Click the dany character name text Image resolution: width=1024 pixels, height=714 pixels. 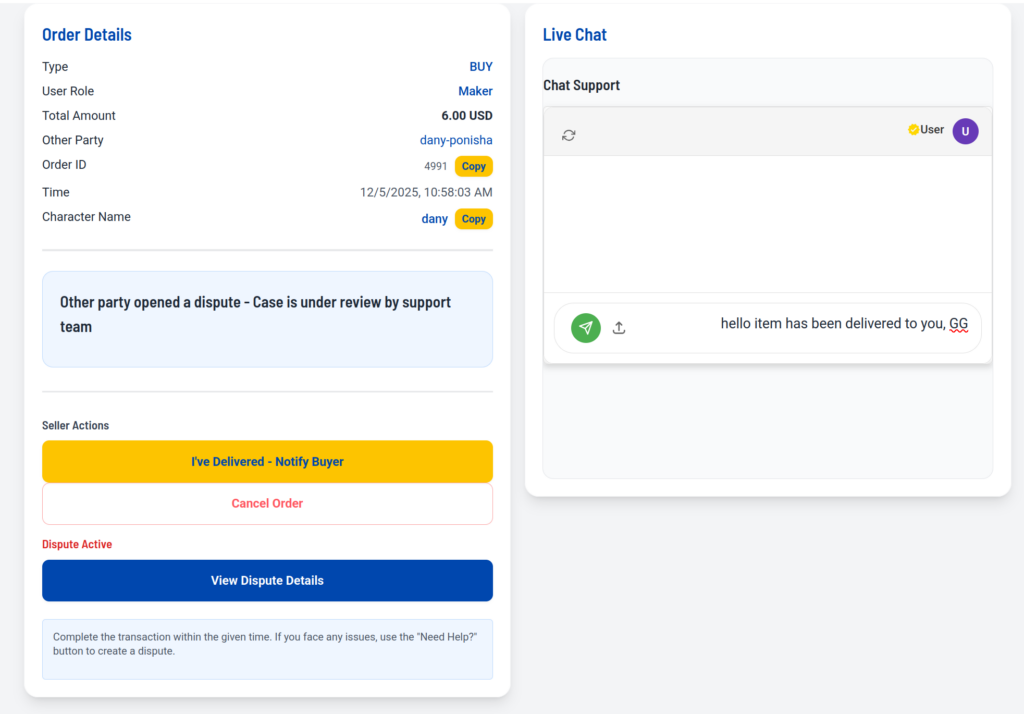pos(435,219)
